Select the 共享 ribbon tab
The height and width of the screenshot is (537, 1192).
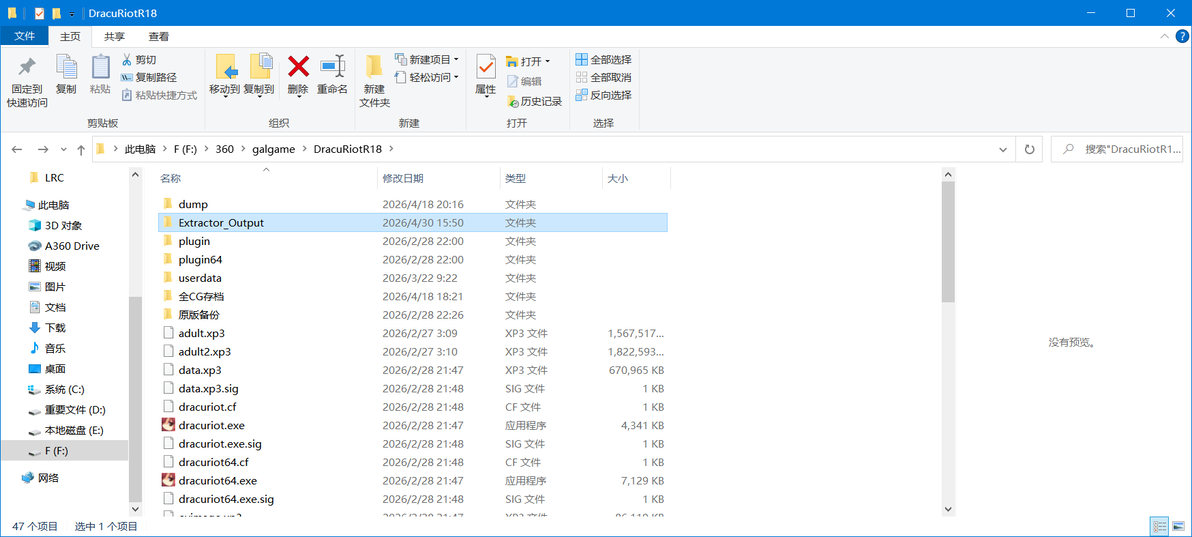point(115,36)
